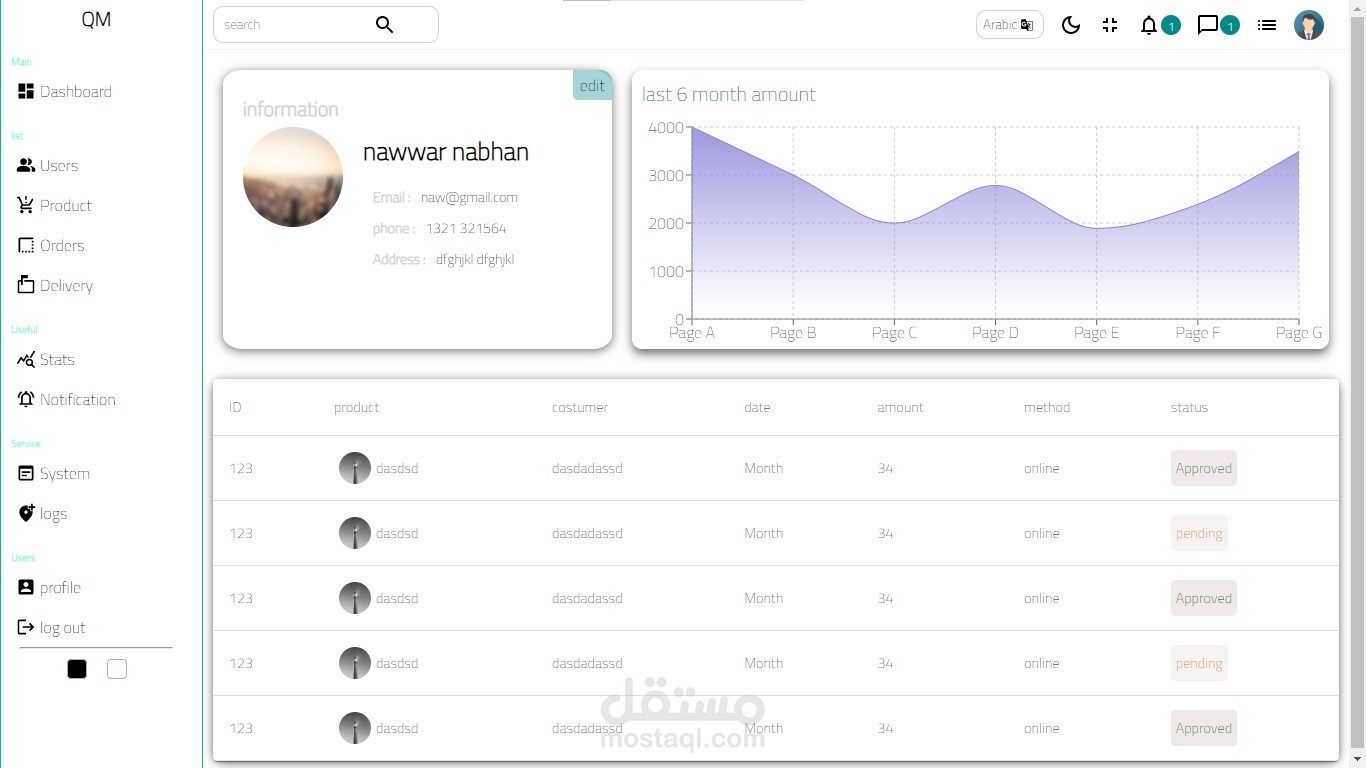This screenshot has width=1366, height=768.
Task: Open Product page in sidebar
Action: click(55, 206)
